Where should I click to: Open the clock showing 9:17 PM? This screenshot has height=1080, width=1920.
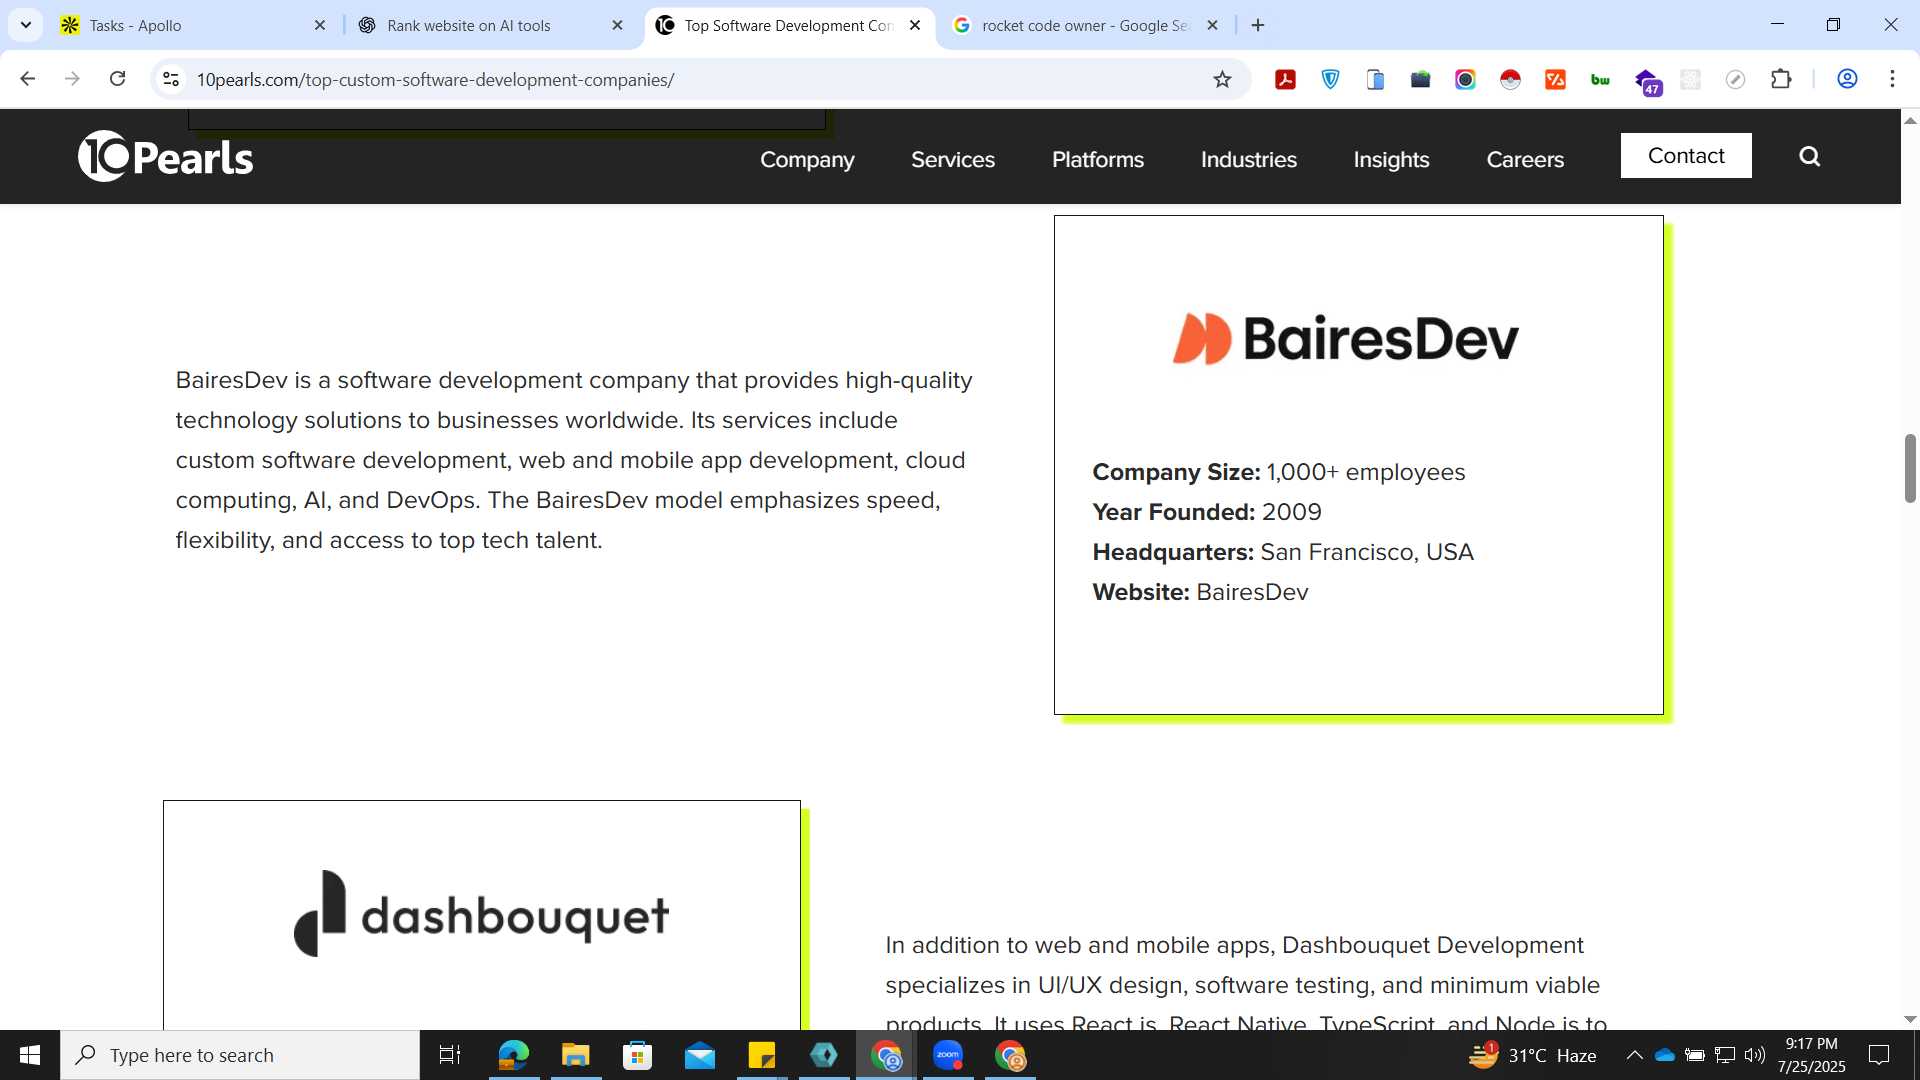click(1811, 1055)
